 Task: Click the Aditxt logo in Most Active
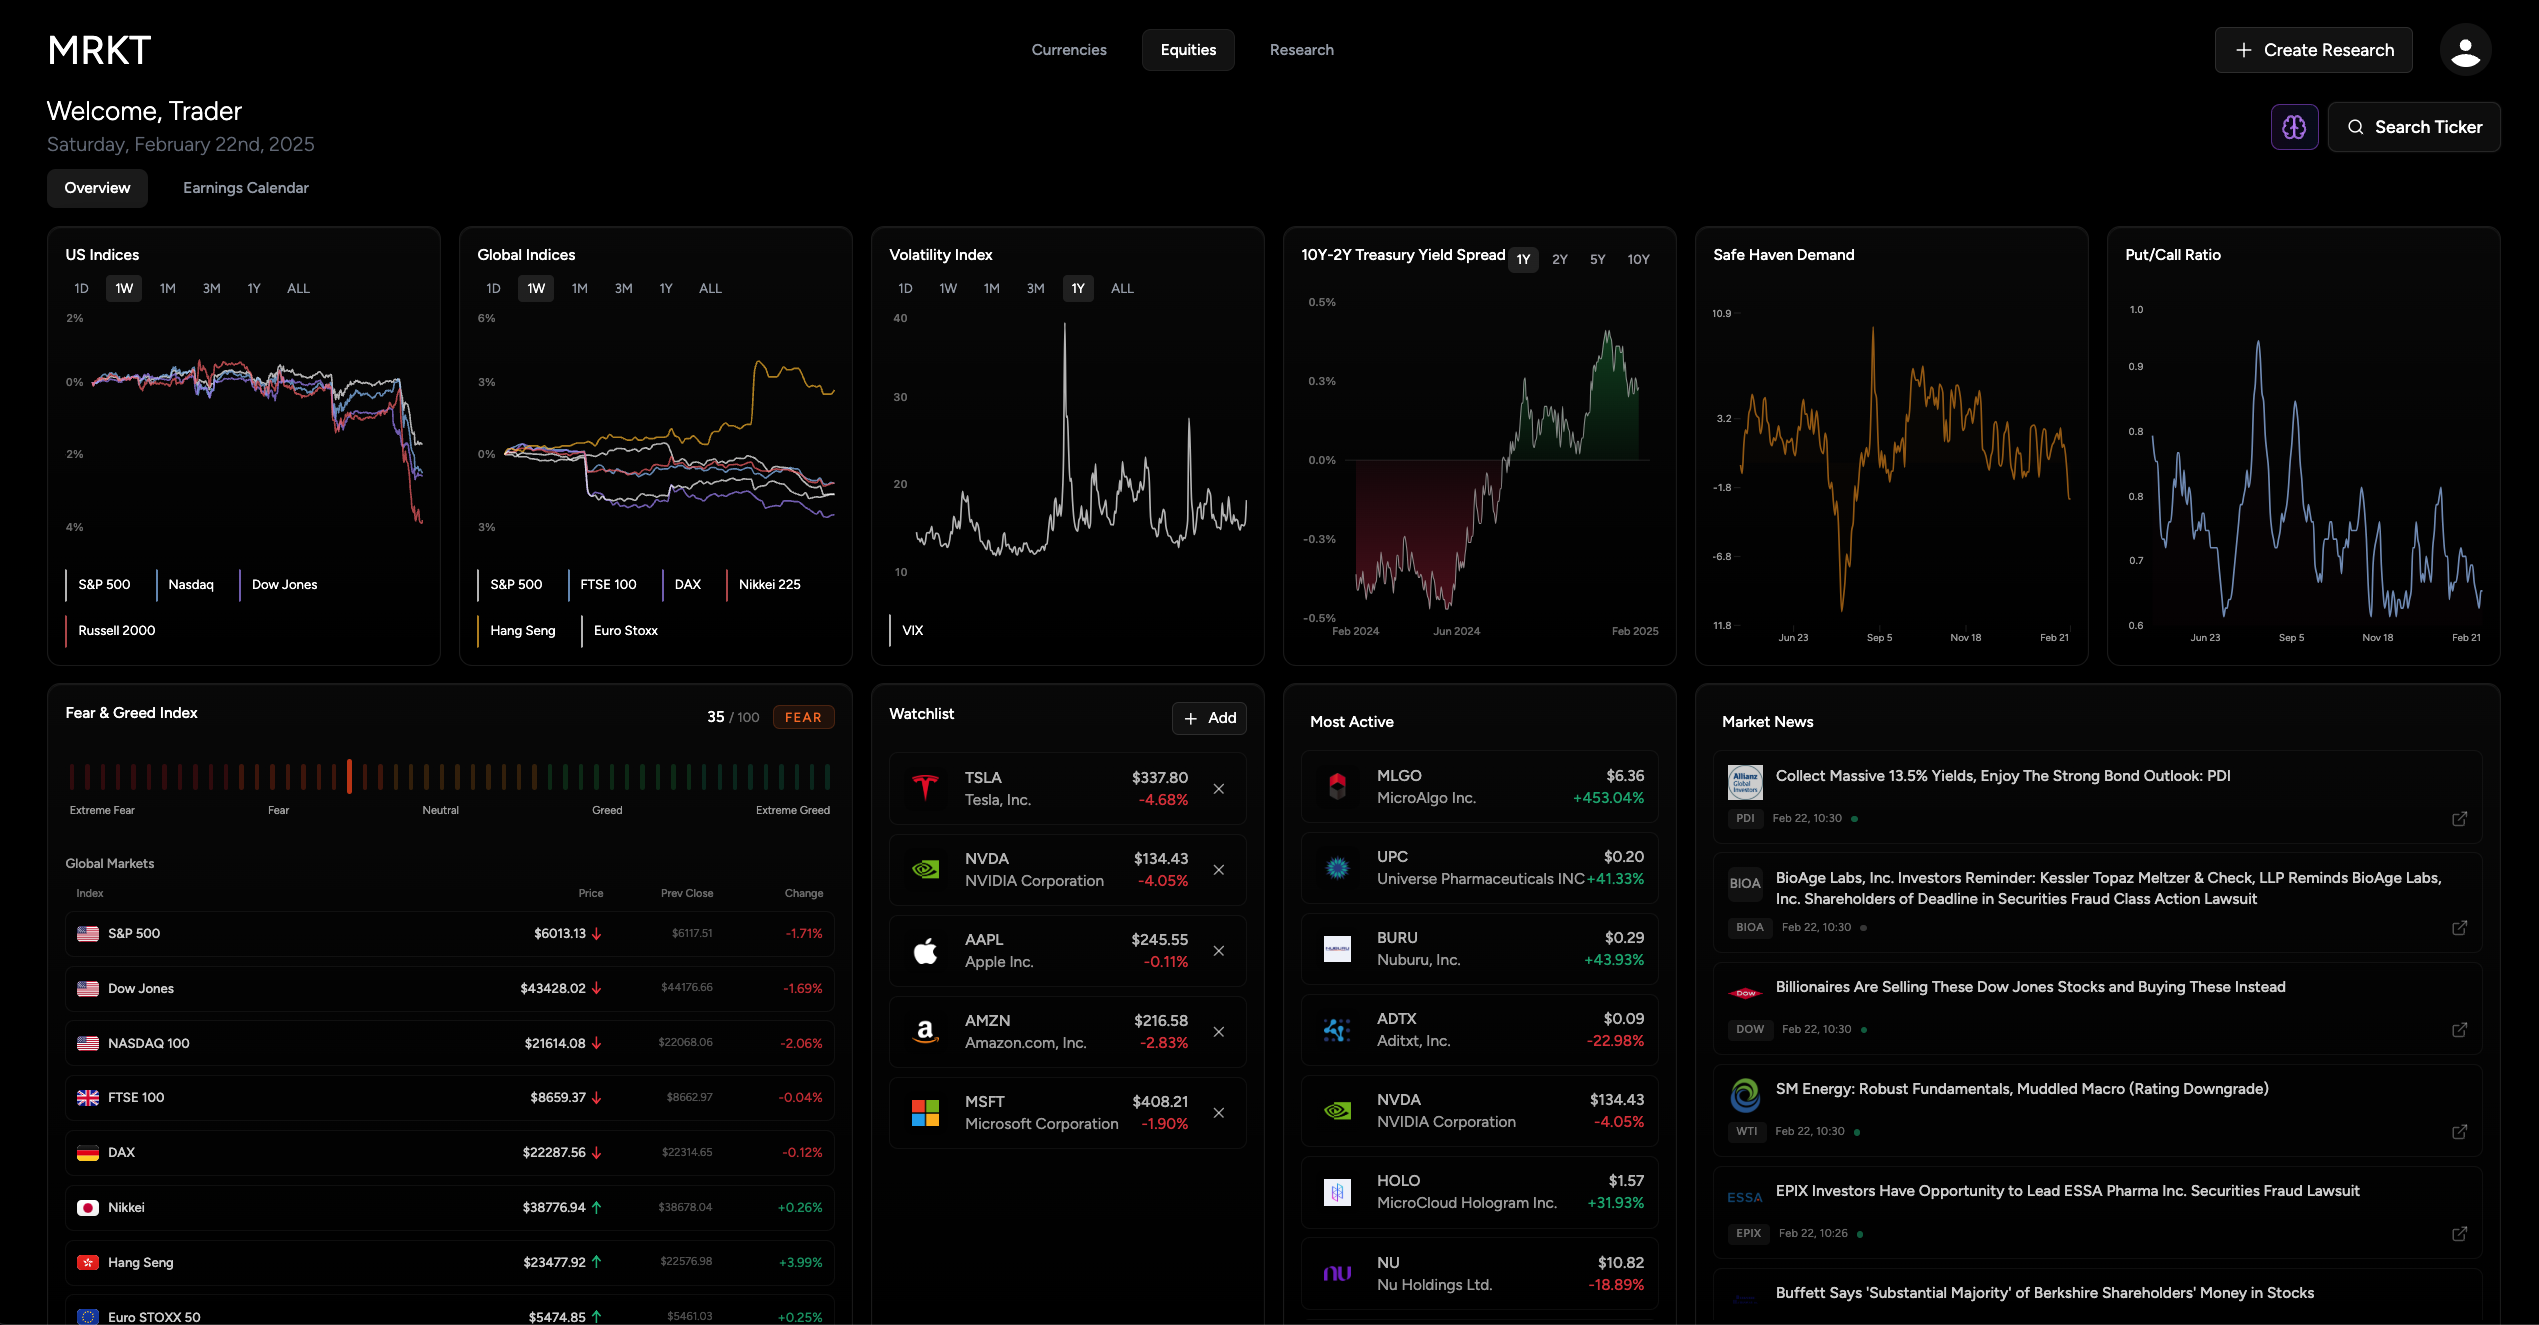click(1337, 1030)
